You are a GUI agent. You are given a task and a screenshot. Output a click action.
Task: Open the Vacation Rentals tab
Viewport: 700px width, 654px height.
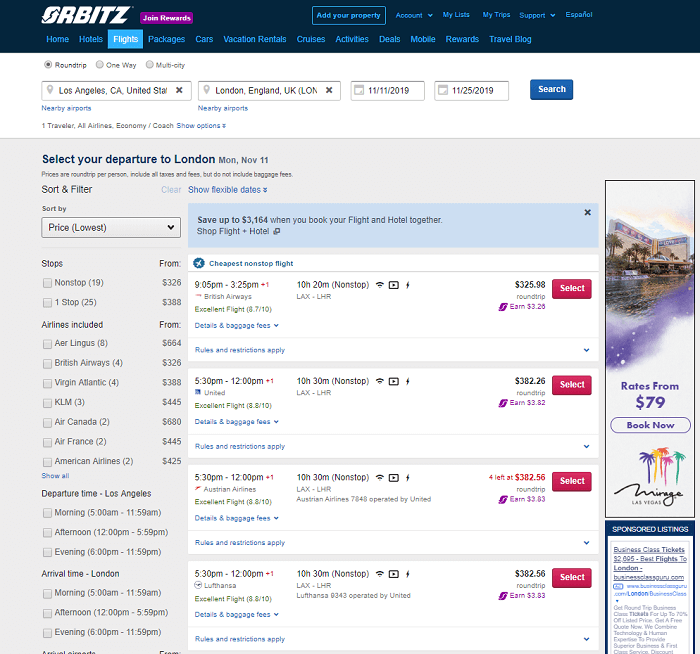pyautogui.click(x=255, y=39)
